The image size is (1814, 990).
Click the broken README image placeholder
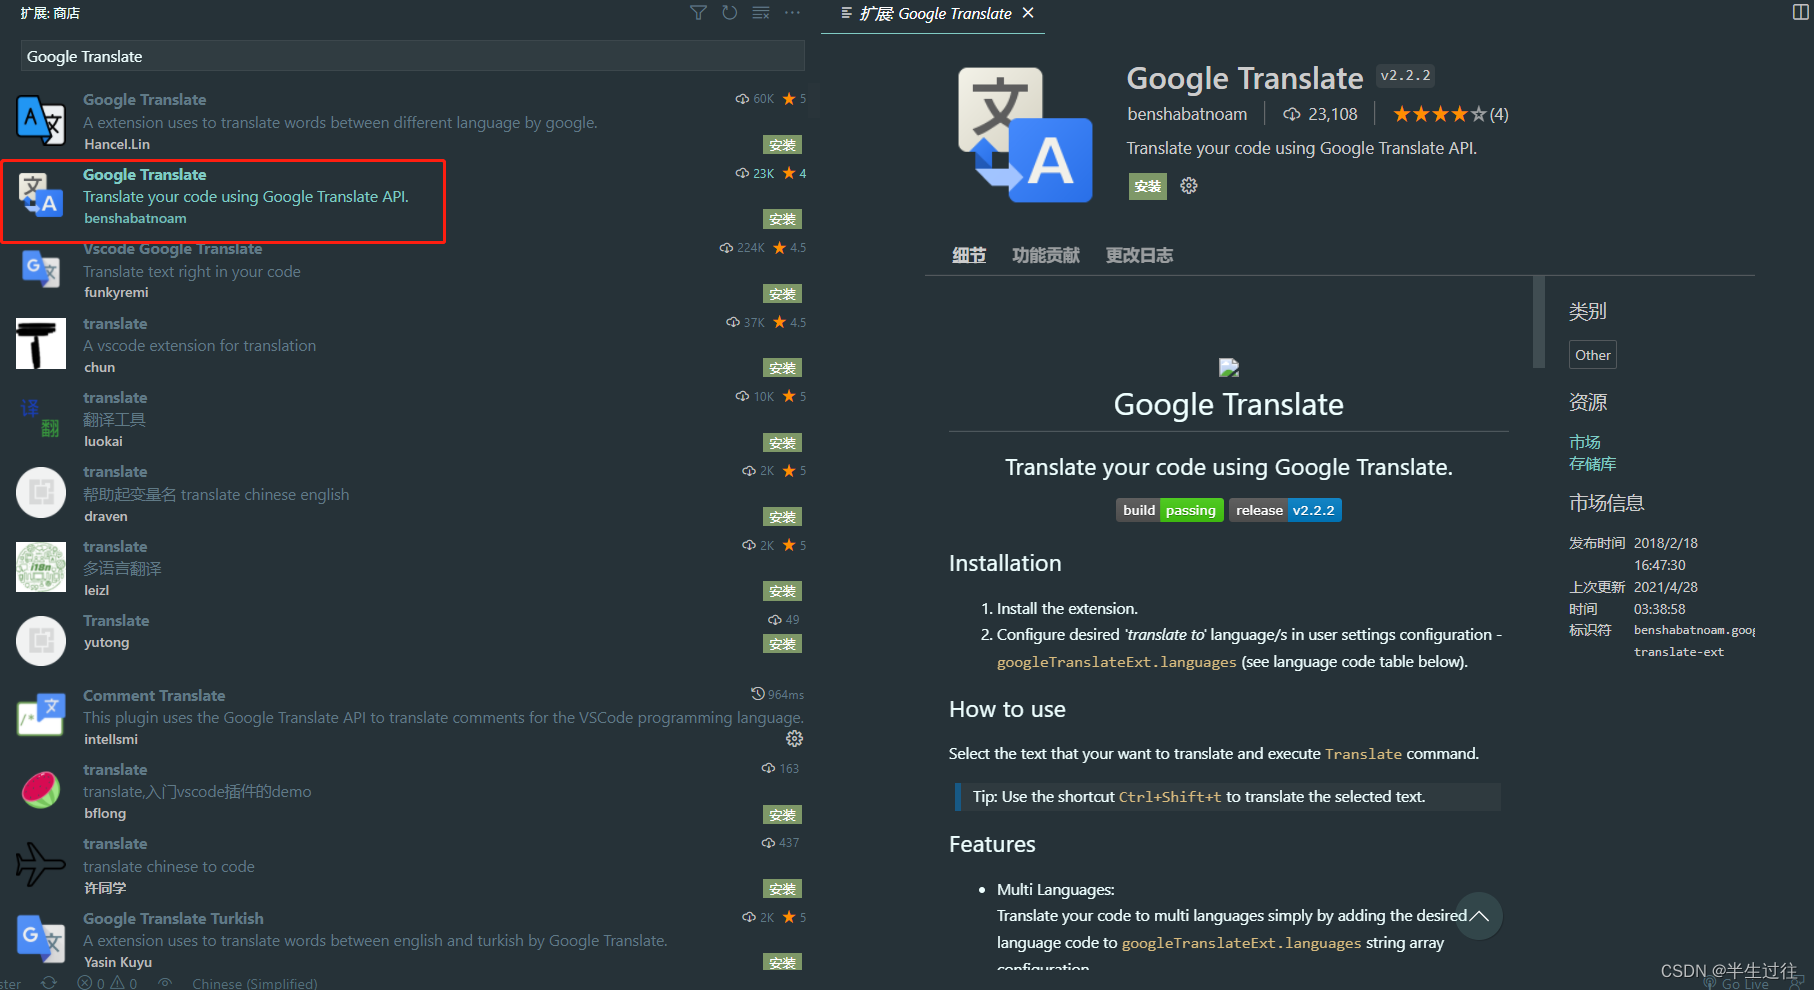pyautogui.click(x=1229, y=367)
